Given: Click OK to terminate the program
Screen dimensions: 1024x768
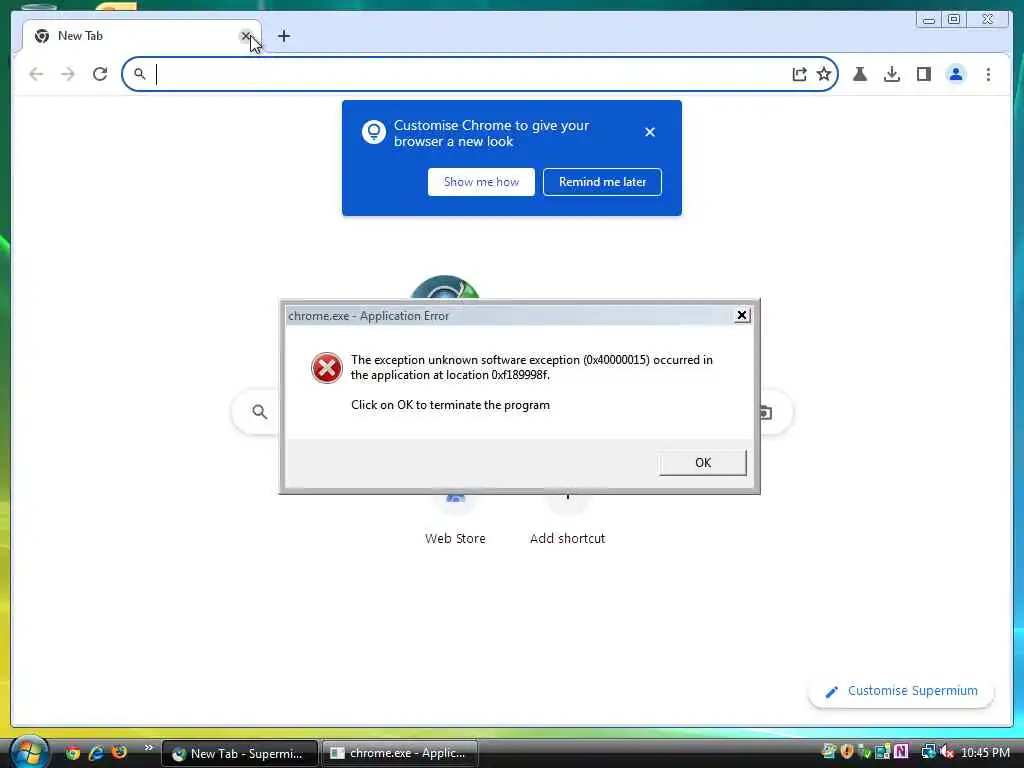Looking at the screenshot, I should point(702,462).
